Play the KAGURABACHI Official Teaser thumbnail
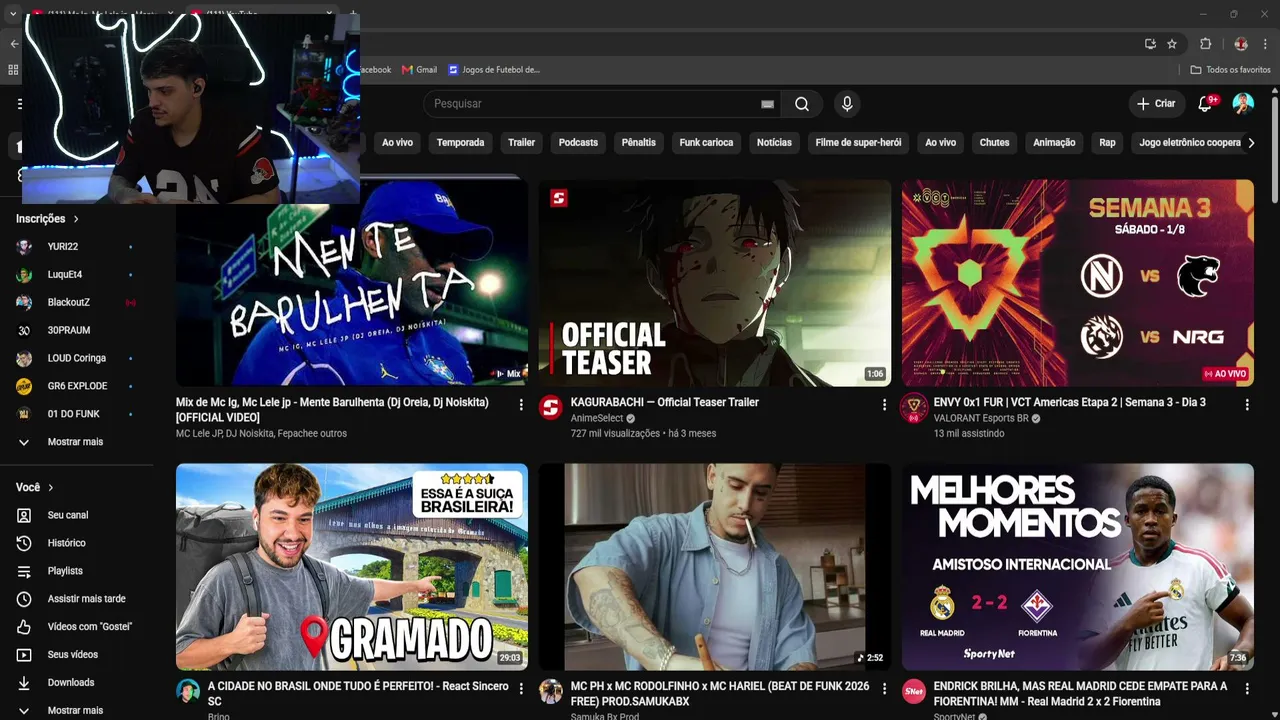Screen dimensions: 1280x720 pyautogui.click(x=715, y=283)
